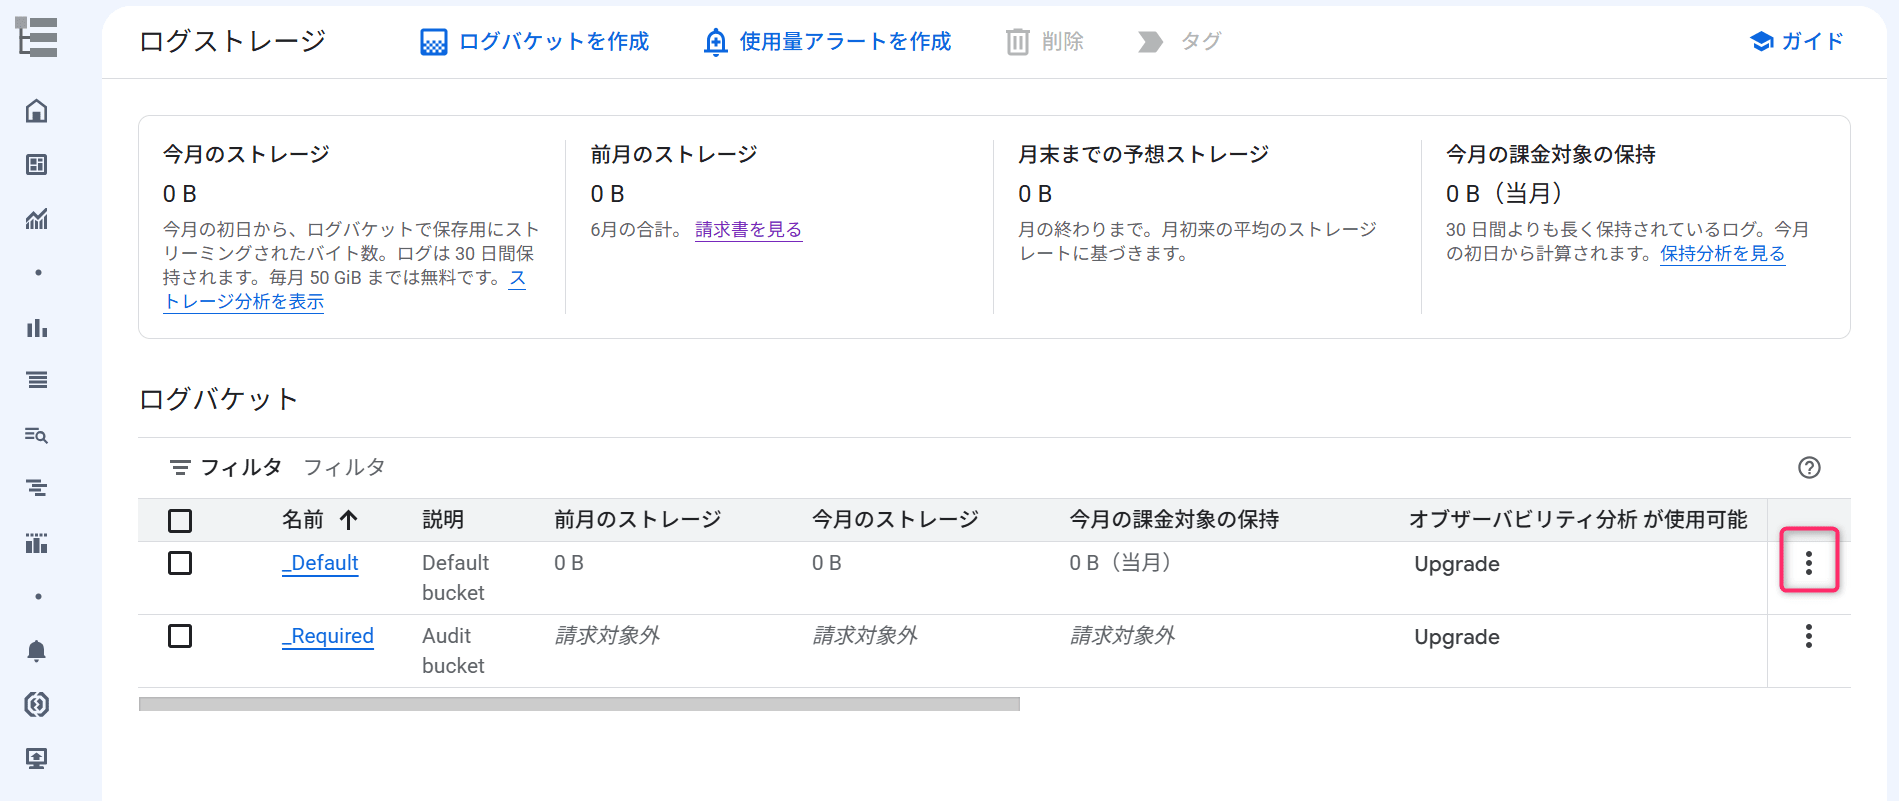This screenshot has width=1899, height=801.
Task: Open the logs search explorer sidebar icon
Action: coord(37,435)
